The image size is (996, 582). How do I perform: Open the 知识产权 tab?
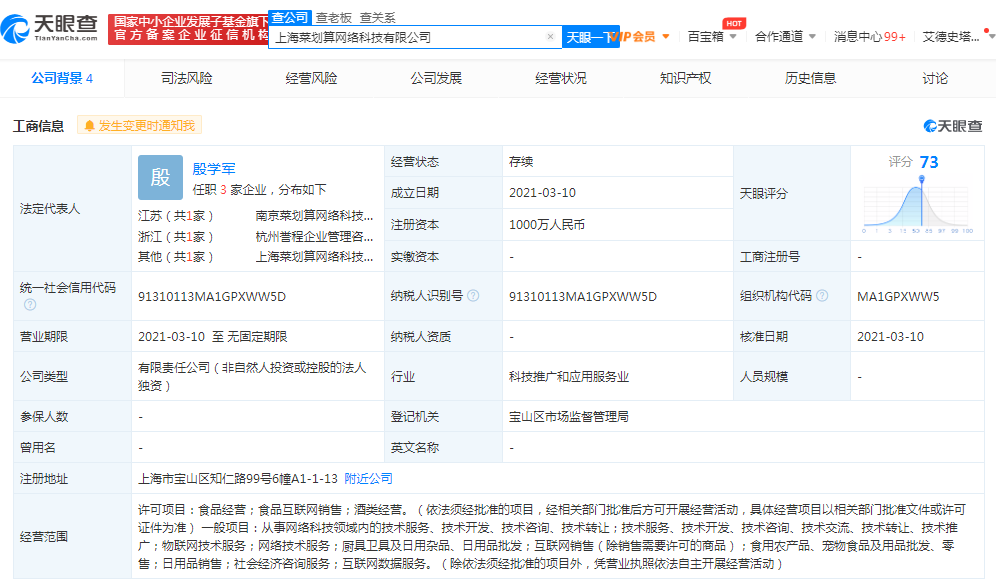pos(685,78)
